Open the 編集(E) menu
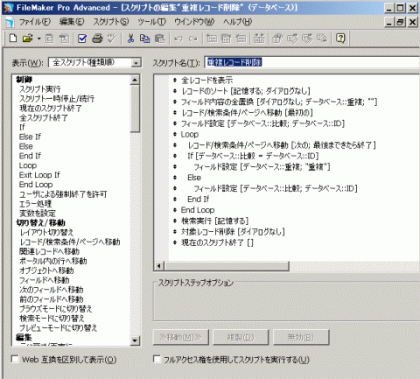Screen dimensions: 420x379 (x=72, y=22)
